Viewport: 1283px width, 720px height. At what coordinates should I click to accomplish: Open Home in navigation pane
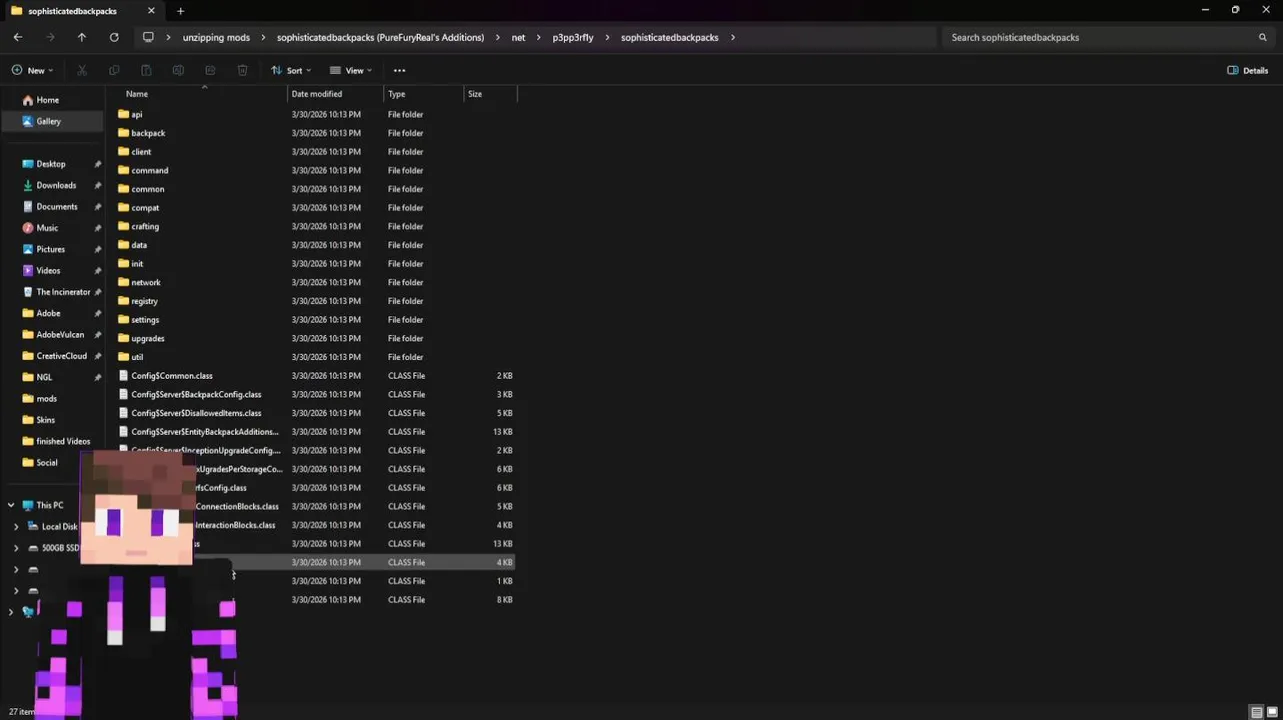[48, 100]
